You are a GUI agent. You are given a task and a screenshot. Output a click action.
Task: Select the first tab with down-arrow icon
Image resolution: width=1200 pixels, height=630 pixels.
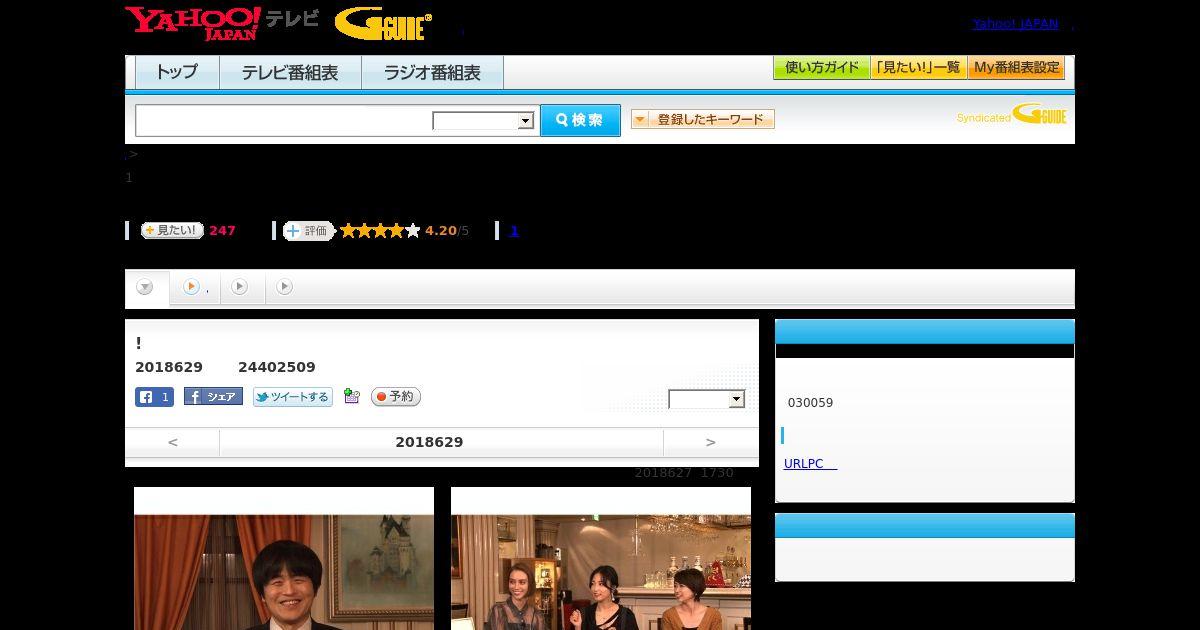146,288
